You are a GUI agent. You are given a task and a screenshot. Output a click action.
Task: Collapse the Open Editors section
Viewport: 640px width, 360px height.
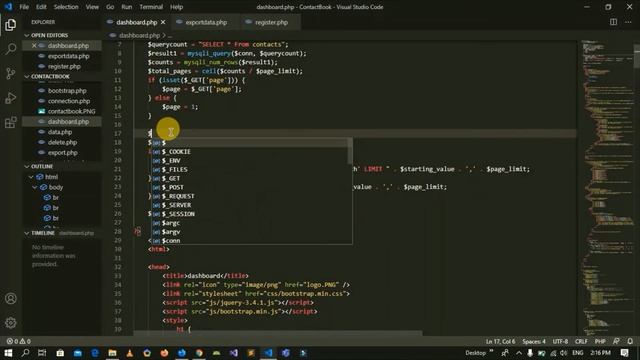[62, 36]
